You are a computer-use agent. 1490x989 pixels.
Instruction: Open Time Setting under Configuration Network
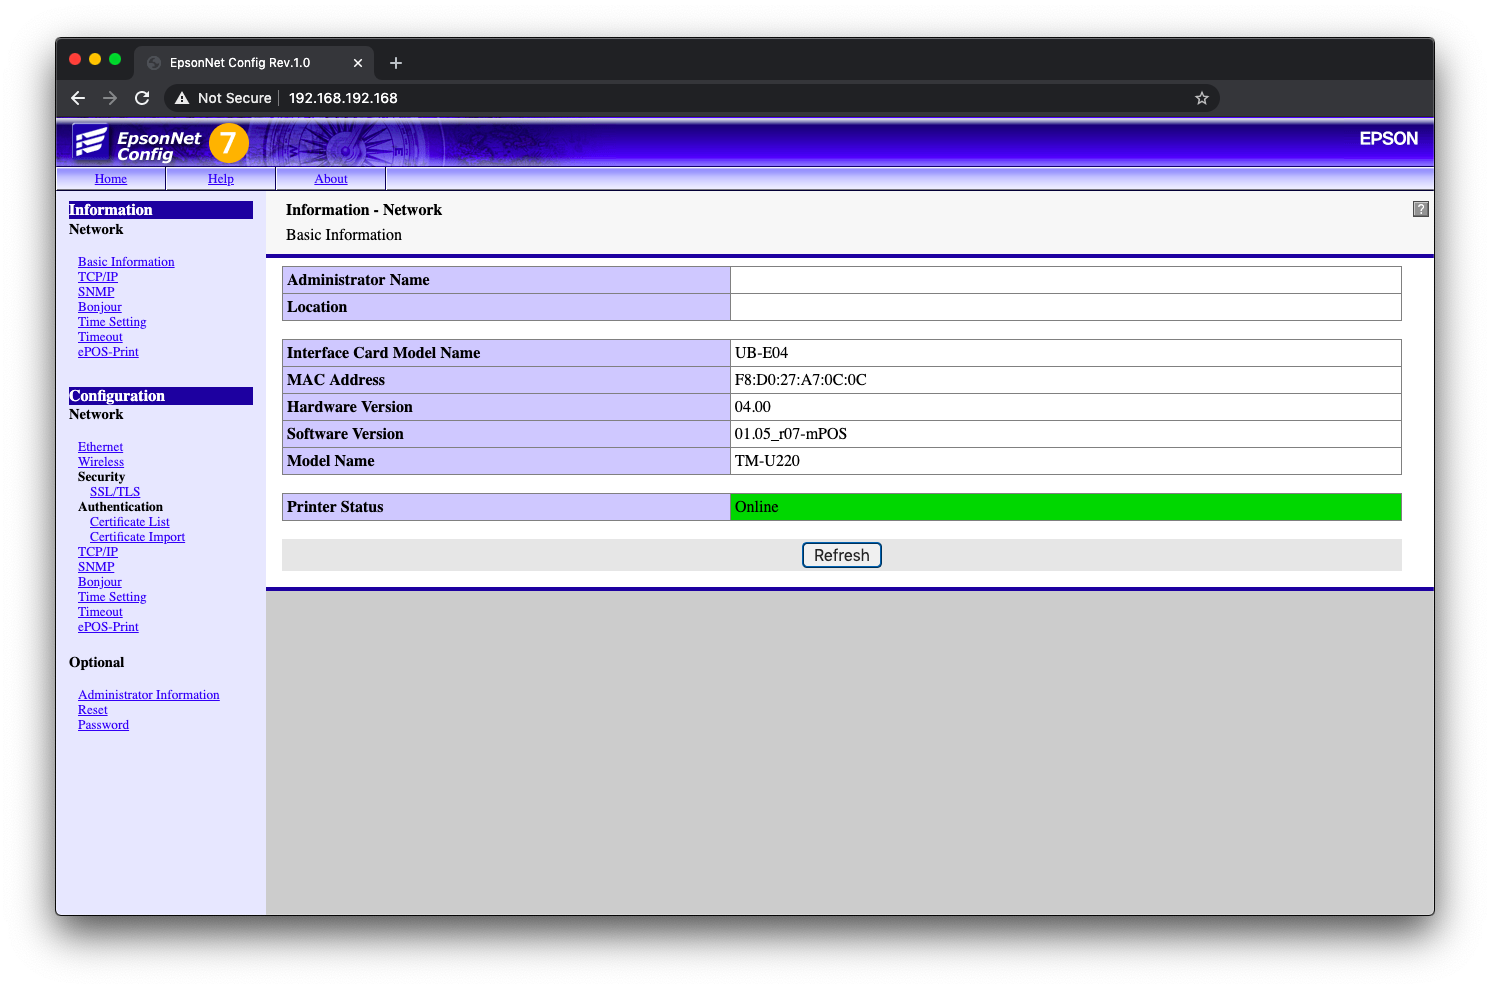(x=112, y=597)
